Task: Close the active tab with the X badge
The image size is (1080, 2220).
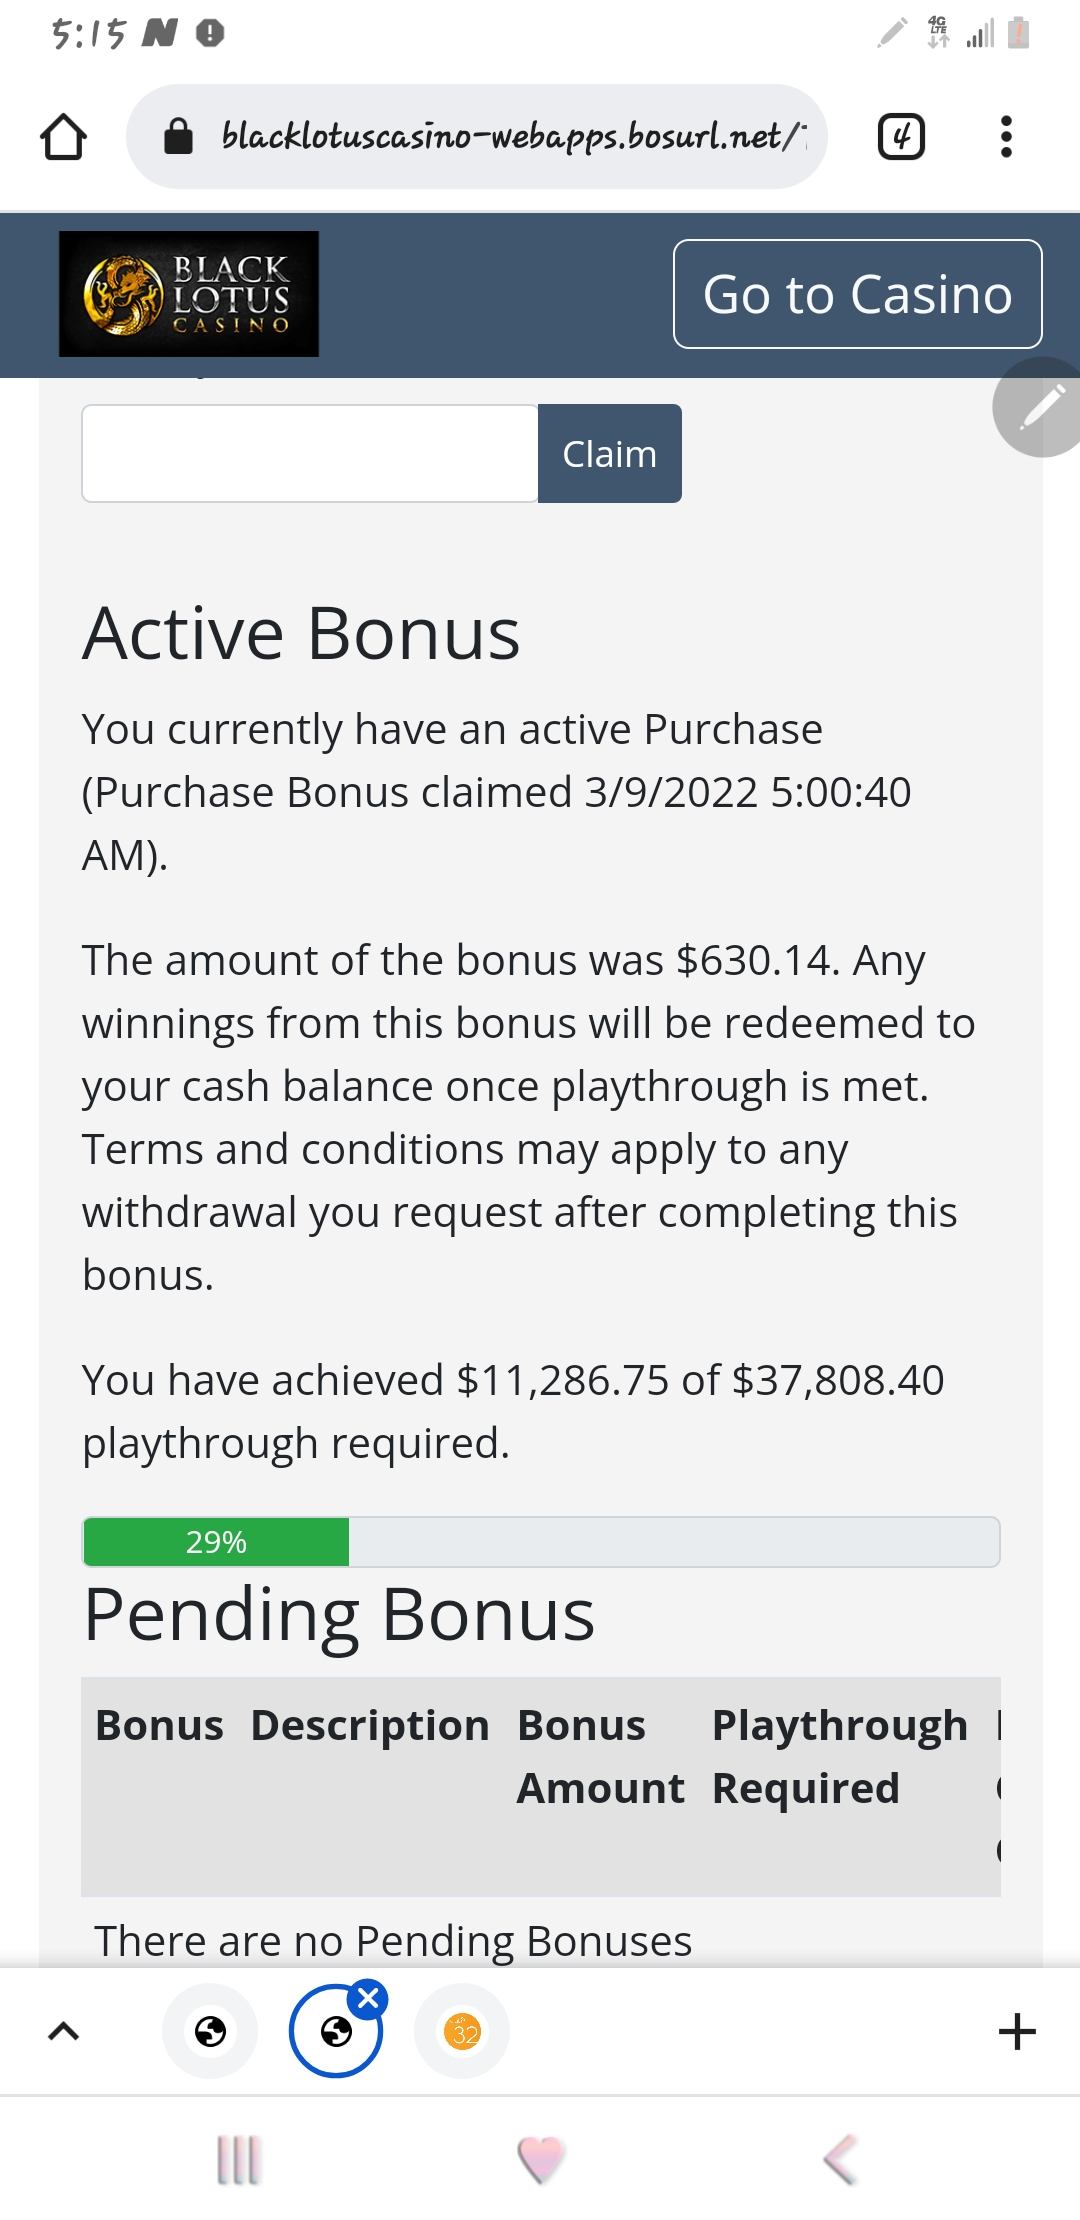Action: click(368, 1998)
